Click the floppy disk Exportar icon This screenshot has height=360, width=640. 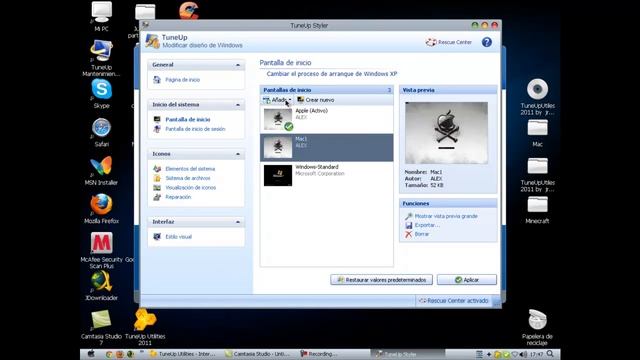(409, 225)
